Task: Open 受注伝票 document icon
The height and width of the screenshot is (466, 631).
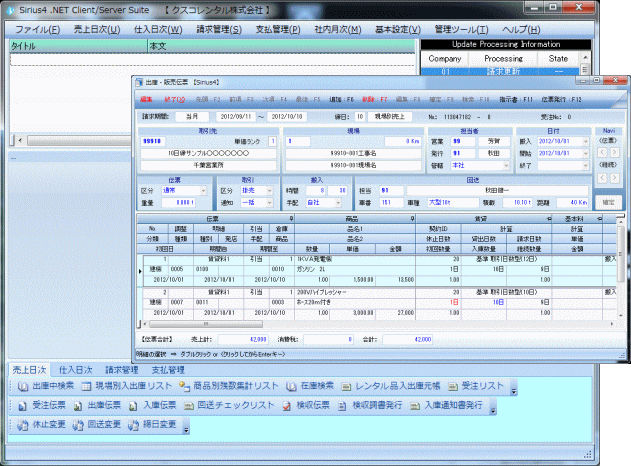Action: [x=23, y=406]
